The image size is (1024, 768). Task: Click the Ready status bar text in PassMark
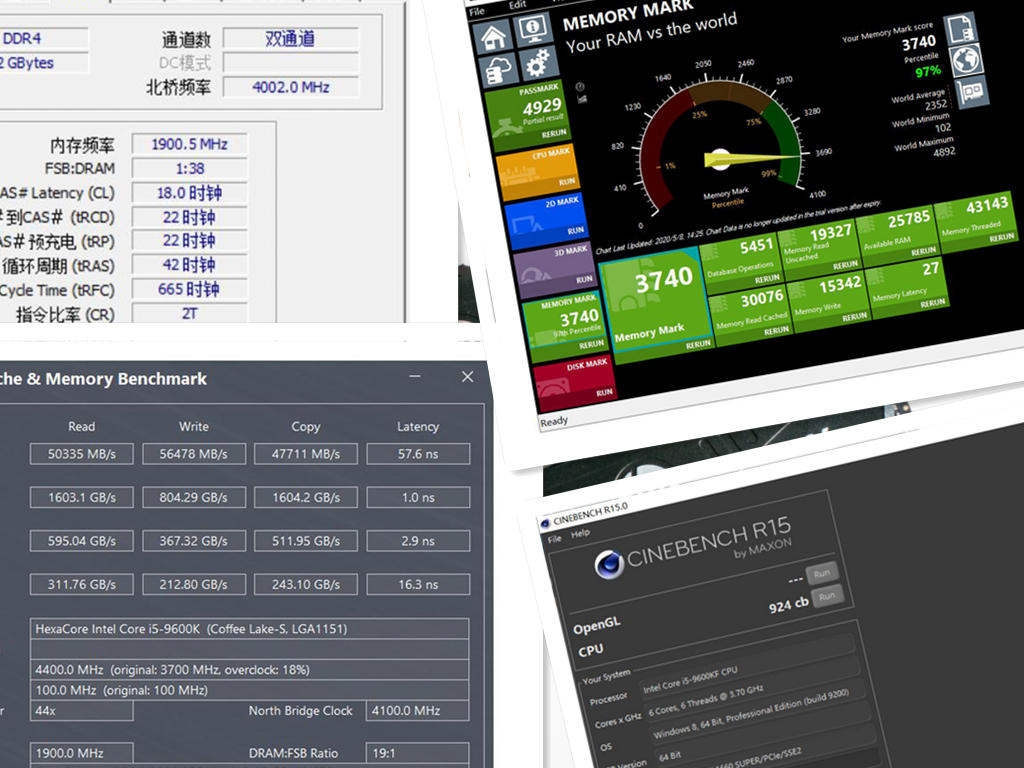[554, 421]
